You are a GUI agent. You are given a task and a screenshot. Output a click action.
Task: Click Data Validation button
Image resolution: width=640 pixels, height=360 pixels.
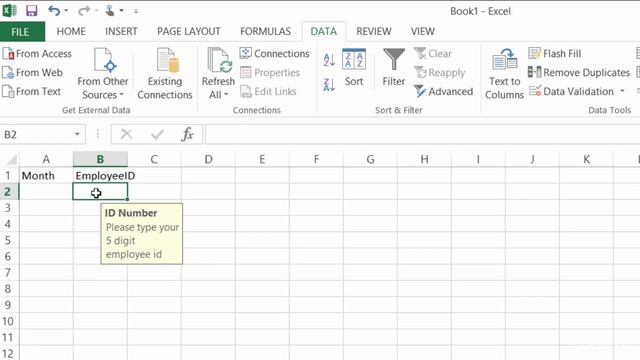(571, 91)
